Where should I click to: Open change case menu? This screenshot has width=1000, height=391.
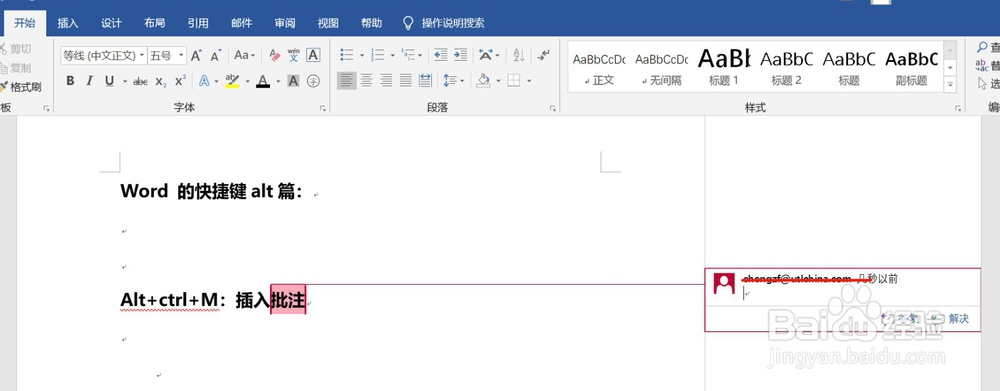(x=244, y=55)
